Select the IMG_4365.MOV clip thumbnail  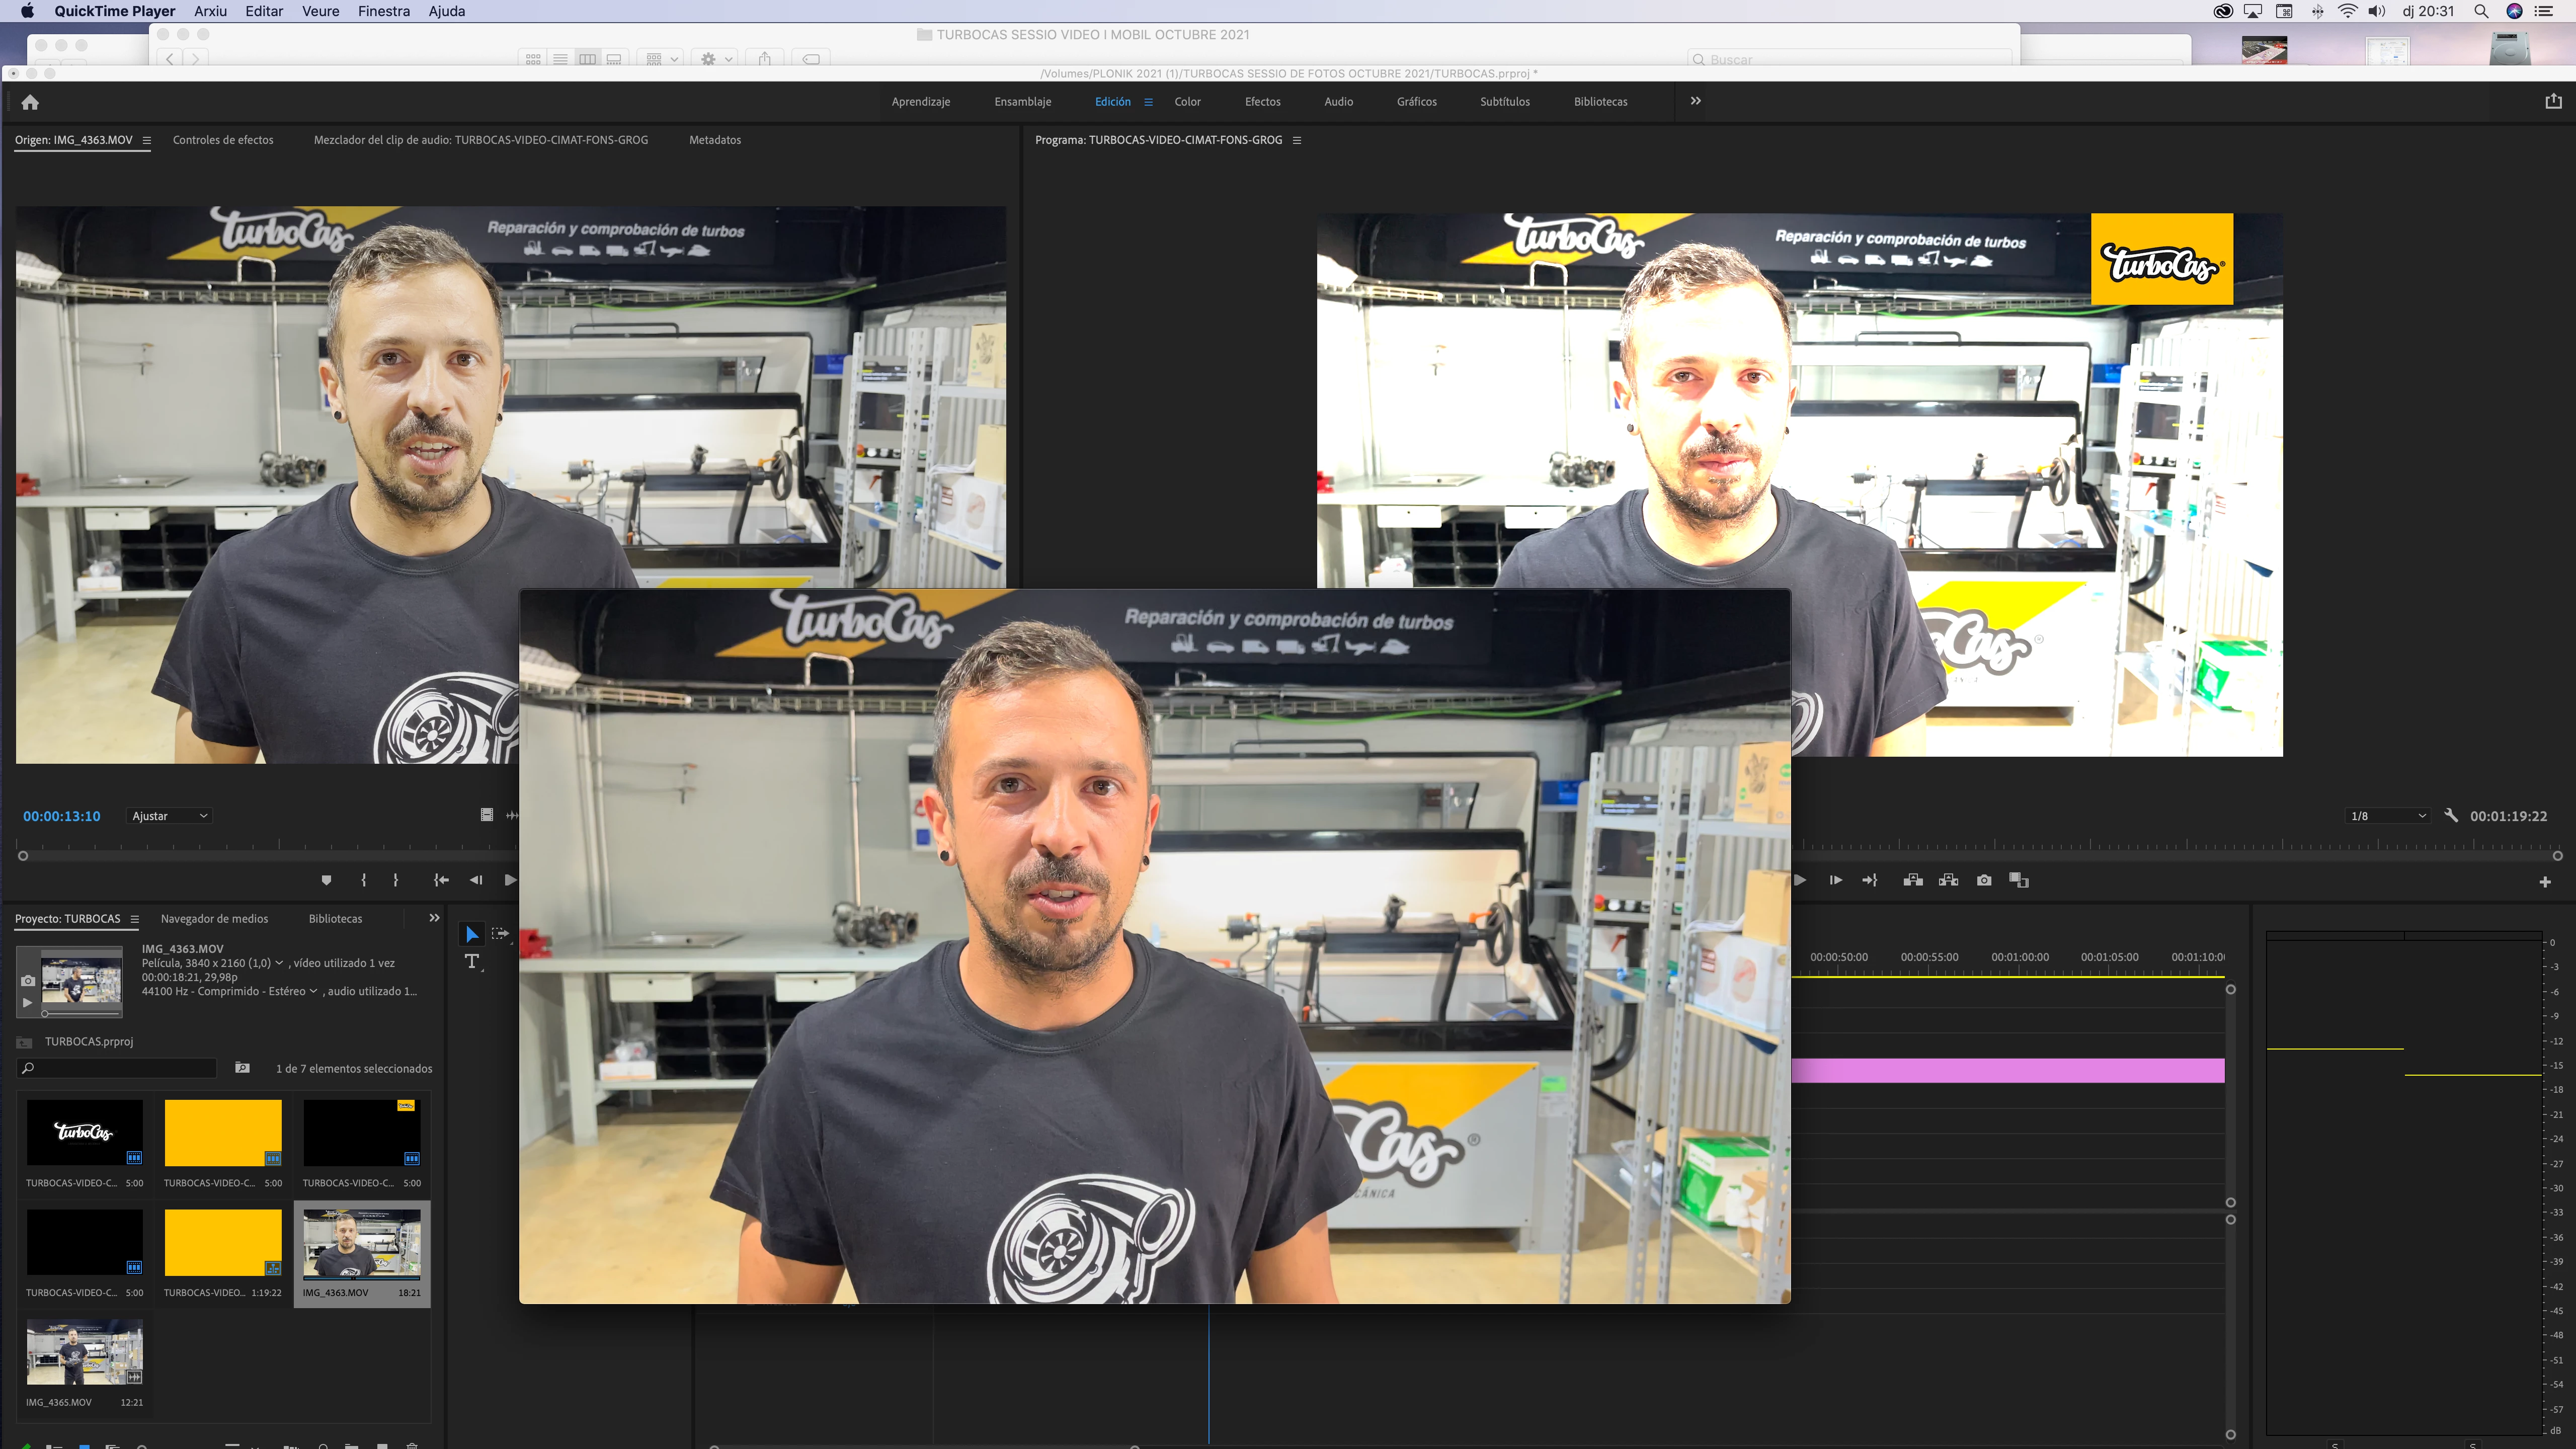tap(85, 1351)
